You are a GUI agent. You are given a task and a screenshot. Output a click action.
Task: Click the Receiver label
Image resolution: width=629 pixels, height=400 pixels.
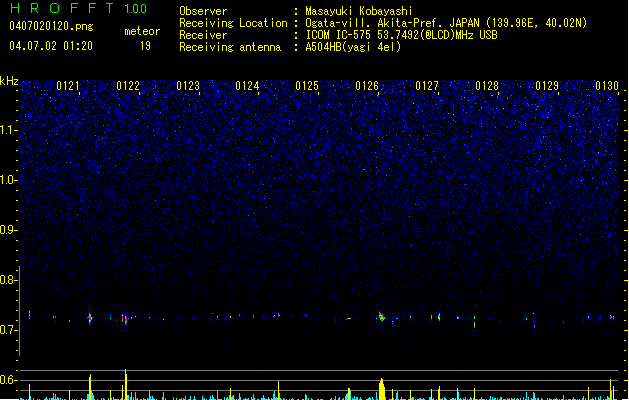[203, 35]
